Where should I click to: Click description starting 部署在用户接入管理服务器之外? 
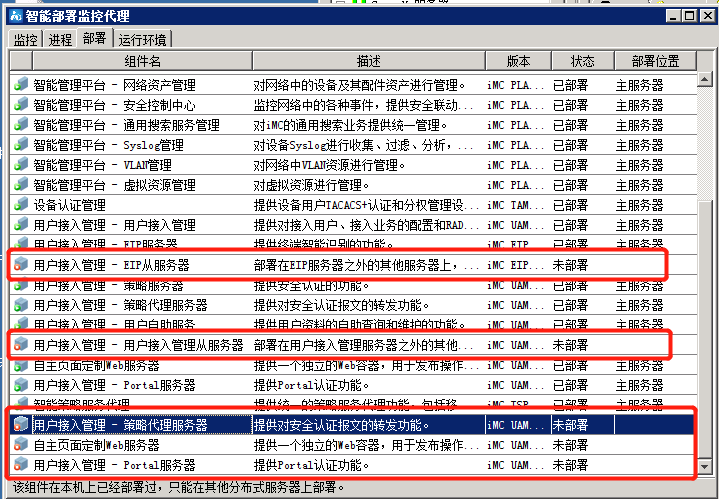coord(364,345)
